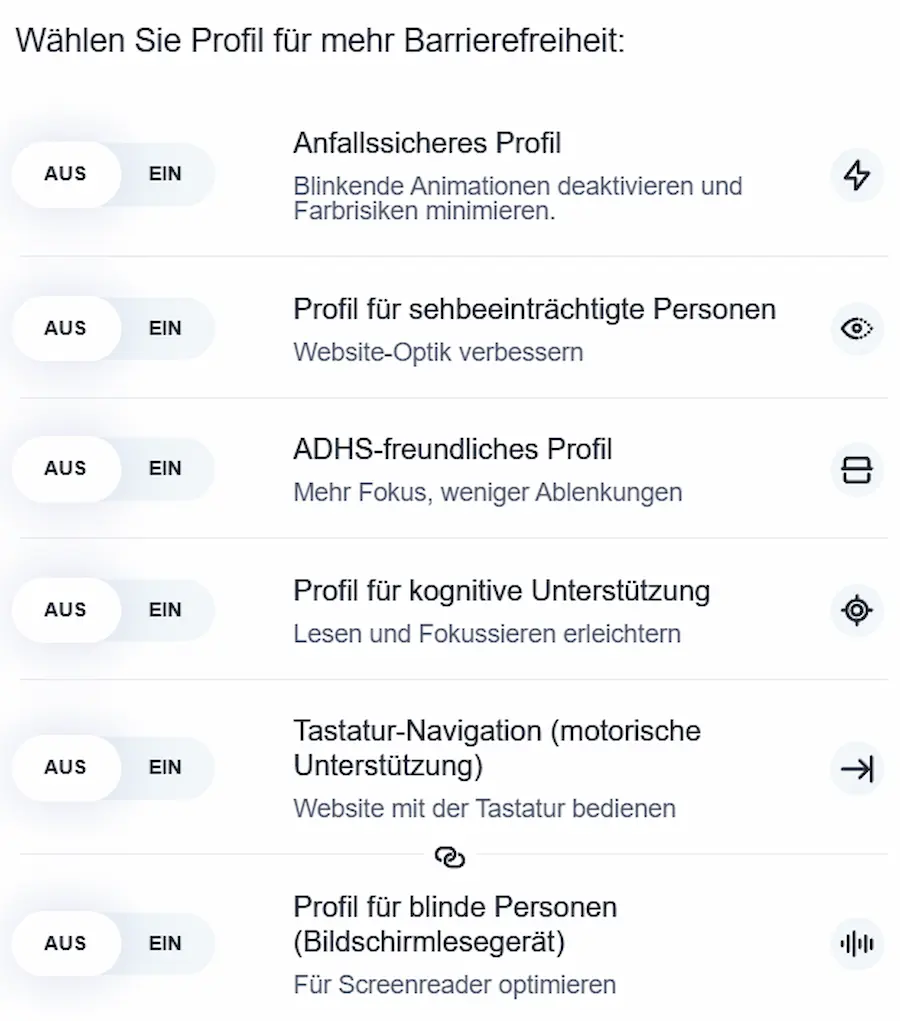
Task: Turn on blind persons profile EIN
Action: point(165,943)
